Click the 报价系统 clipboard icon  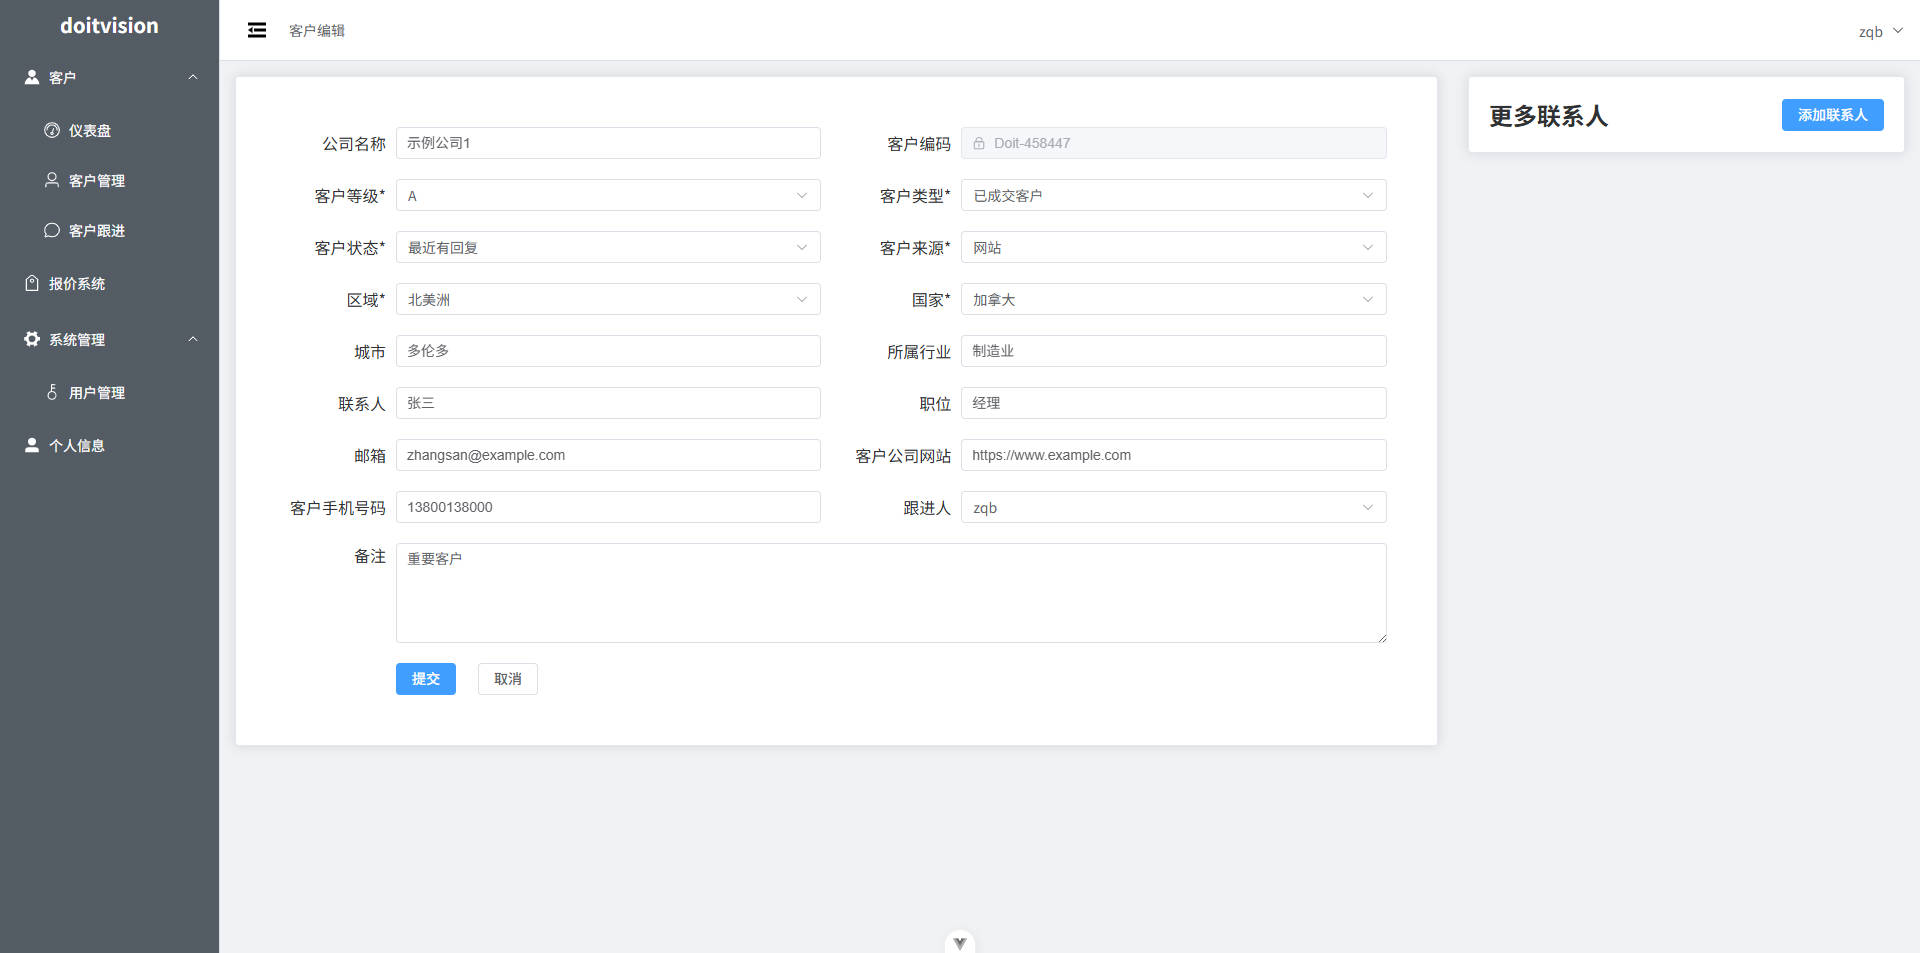[32, 283]
